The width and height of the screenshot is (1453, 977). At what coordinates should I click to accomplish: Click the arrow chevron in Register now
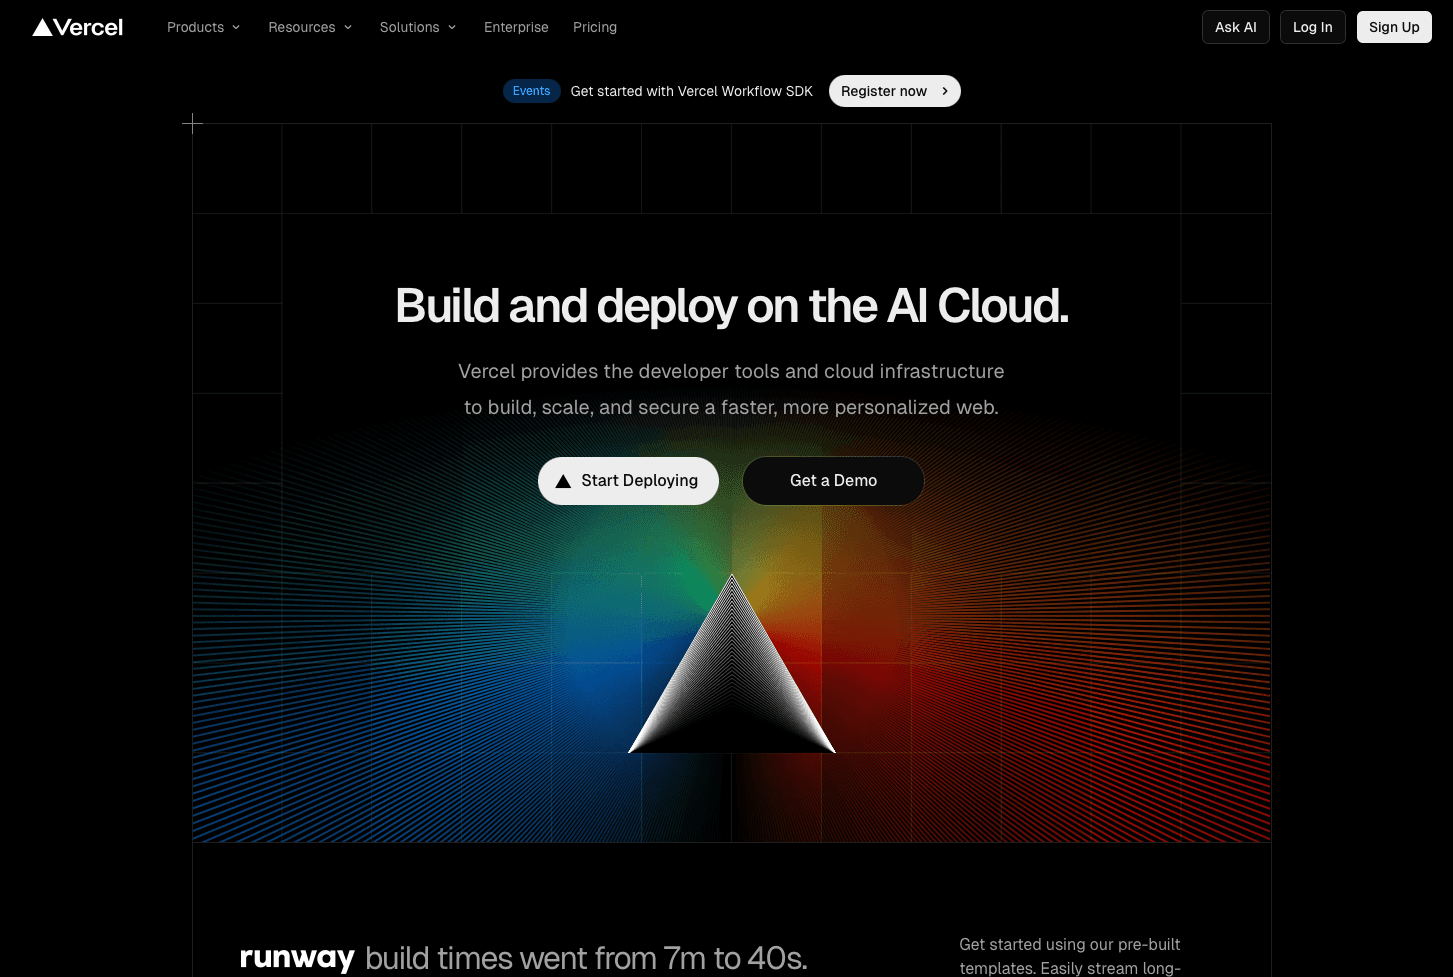pos(945,91)
